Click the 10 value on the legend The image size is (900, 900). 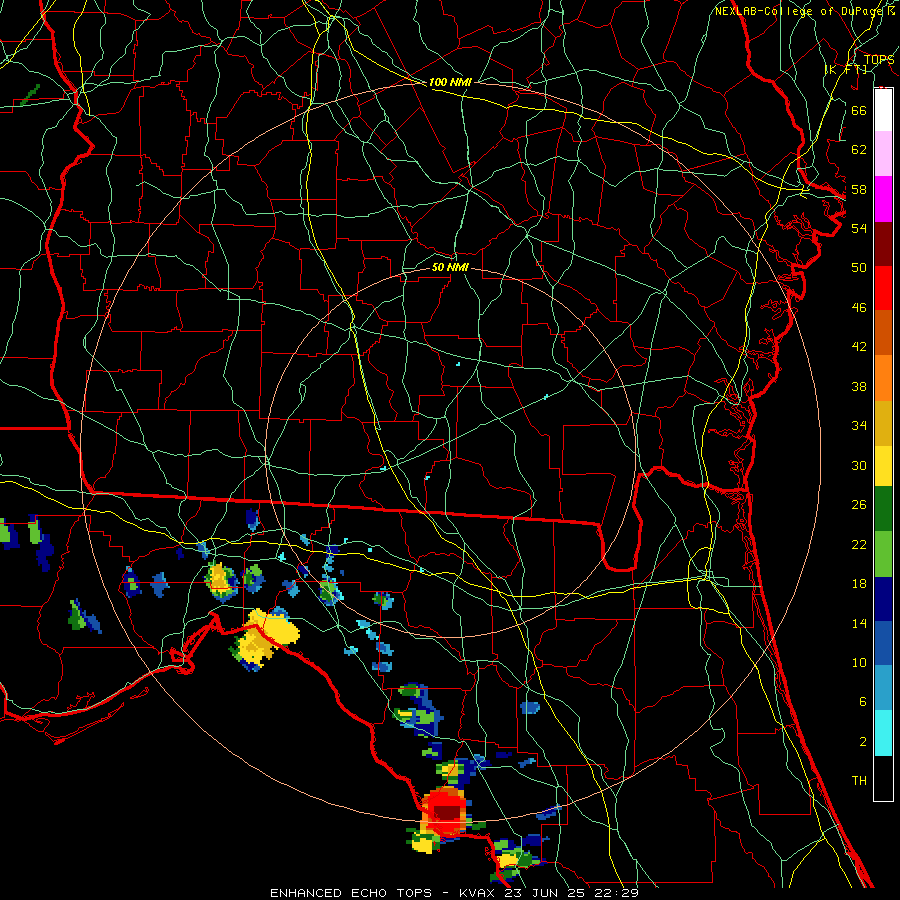859,663
